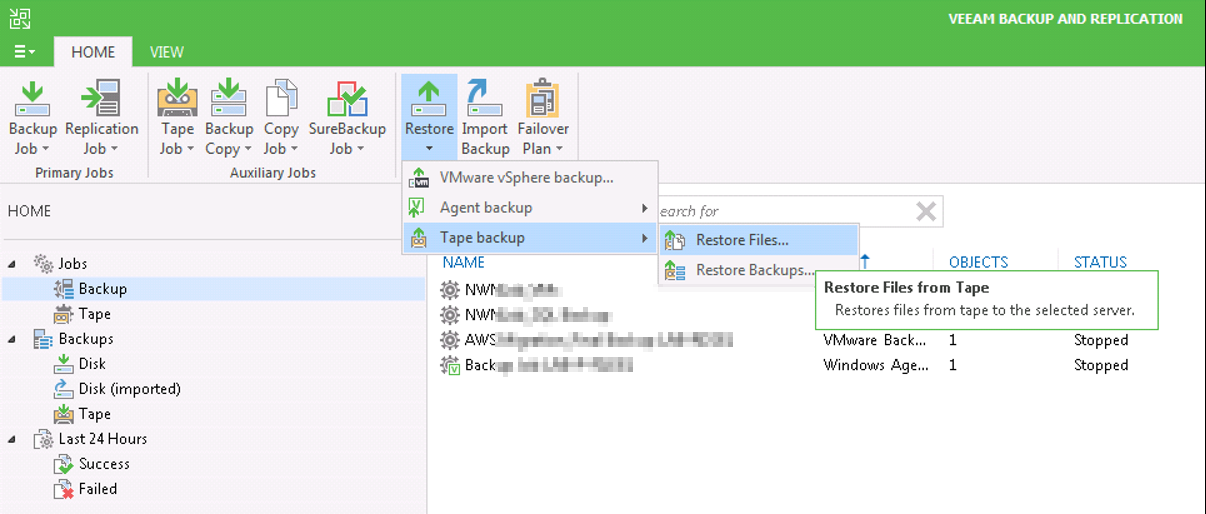This screenshot has width=1206, height=514.
Task: Open the main application menu button
Action: (24, 51)
